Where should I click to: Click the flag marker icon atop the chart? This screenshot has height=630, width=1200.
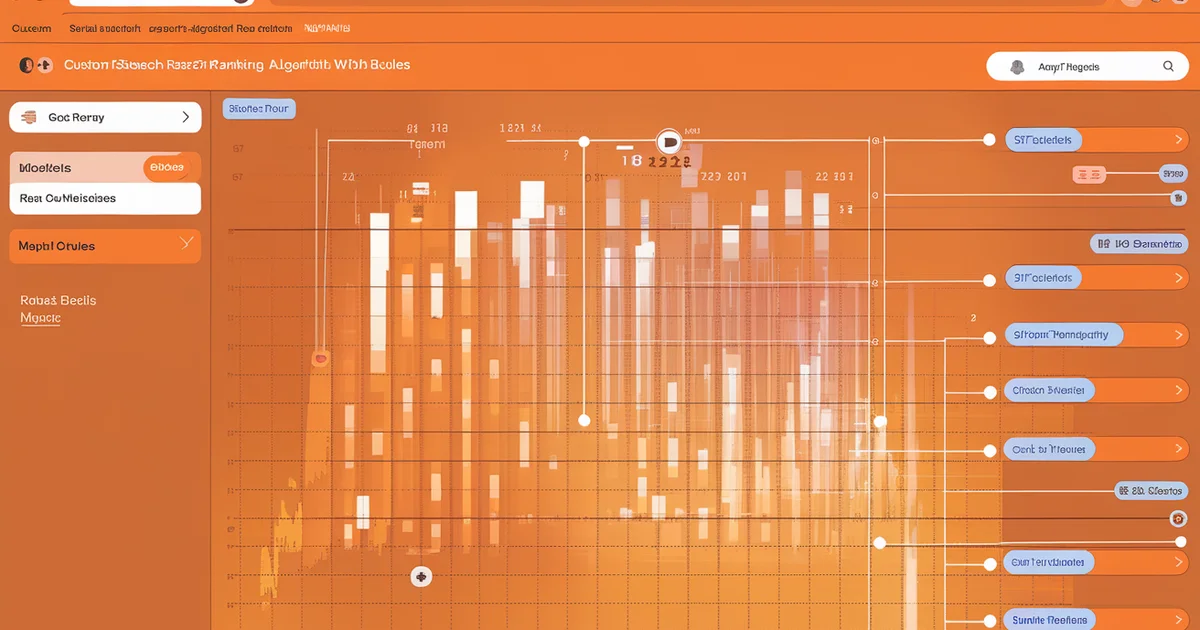pyautogui.click(x=668, y=141)
